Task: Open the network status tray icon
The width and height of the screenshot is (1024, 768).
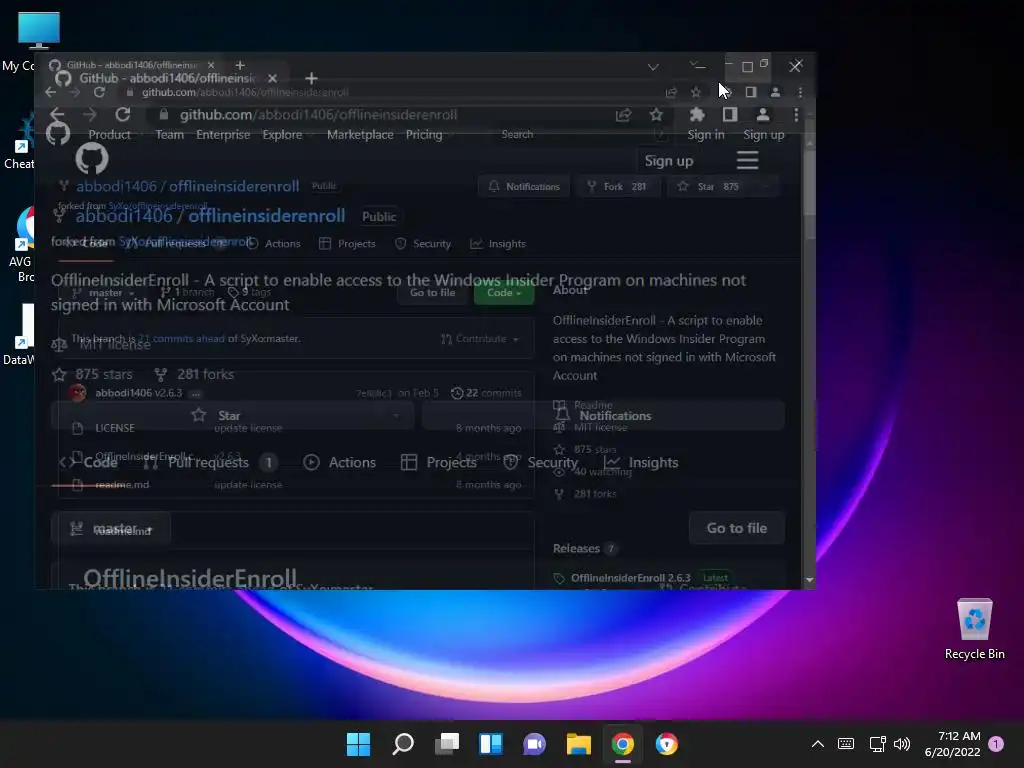Action: [x=877, y=744]
